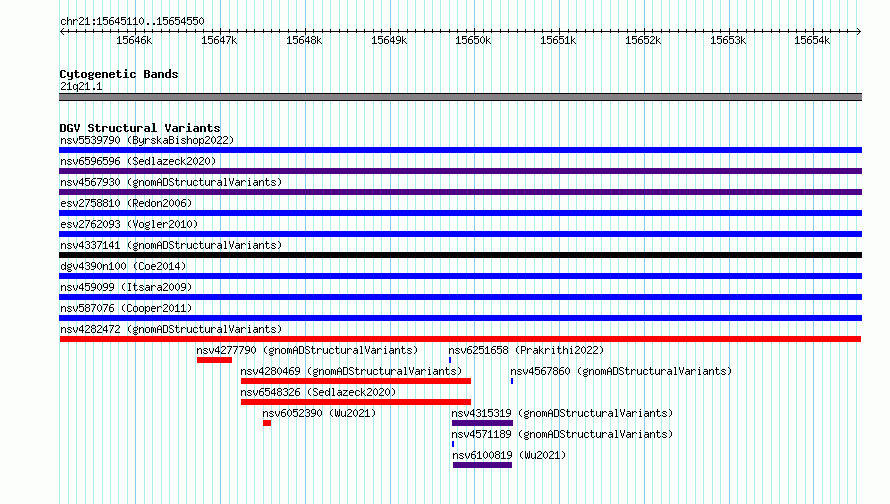The height and width of the screenshot is (504, 890).
Task: Click nsv4567860 (gnomADStructuralVariants) label
Action: tap(621, 371)
